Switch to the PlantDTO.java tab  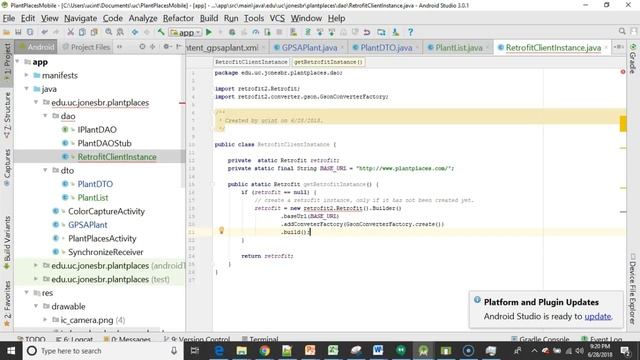pos(386,48)
